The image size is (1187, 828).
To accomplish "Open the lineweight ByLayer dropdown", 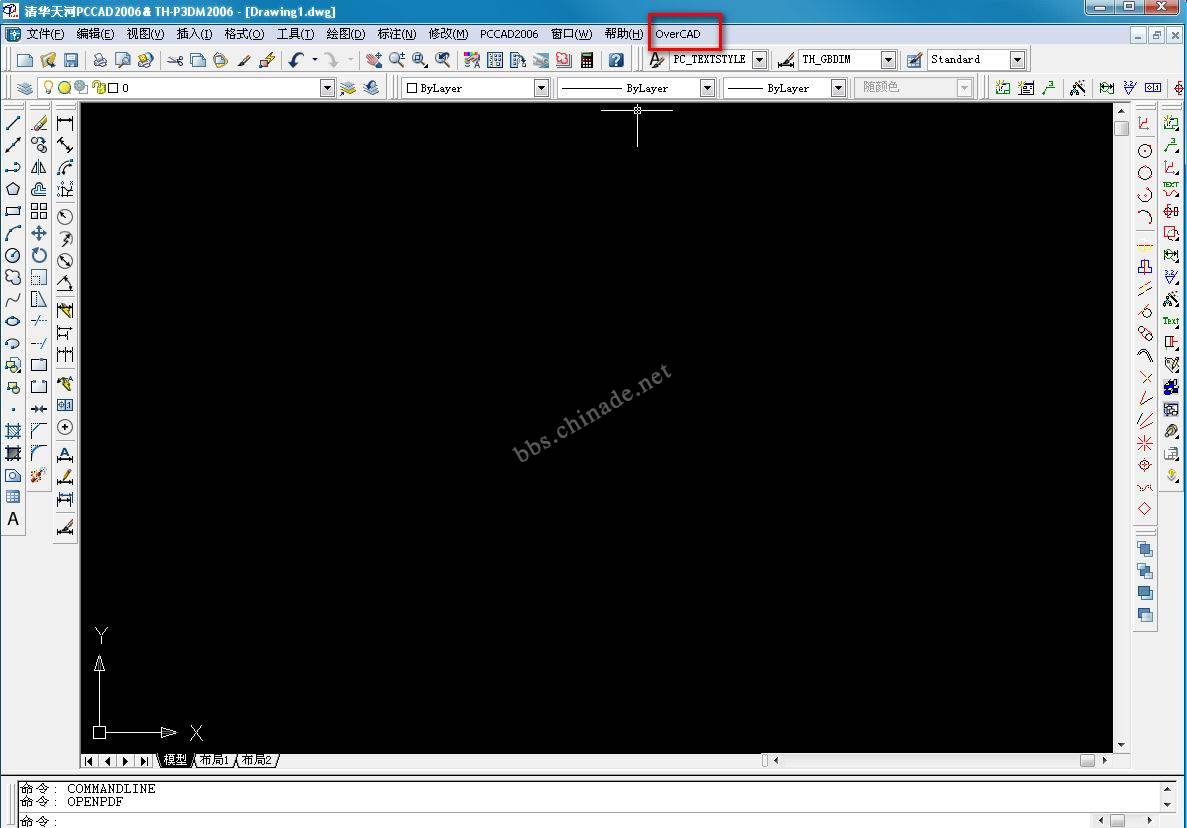I will [x=838, y=88].
